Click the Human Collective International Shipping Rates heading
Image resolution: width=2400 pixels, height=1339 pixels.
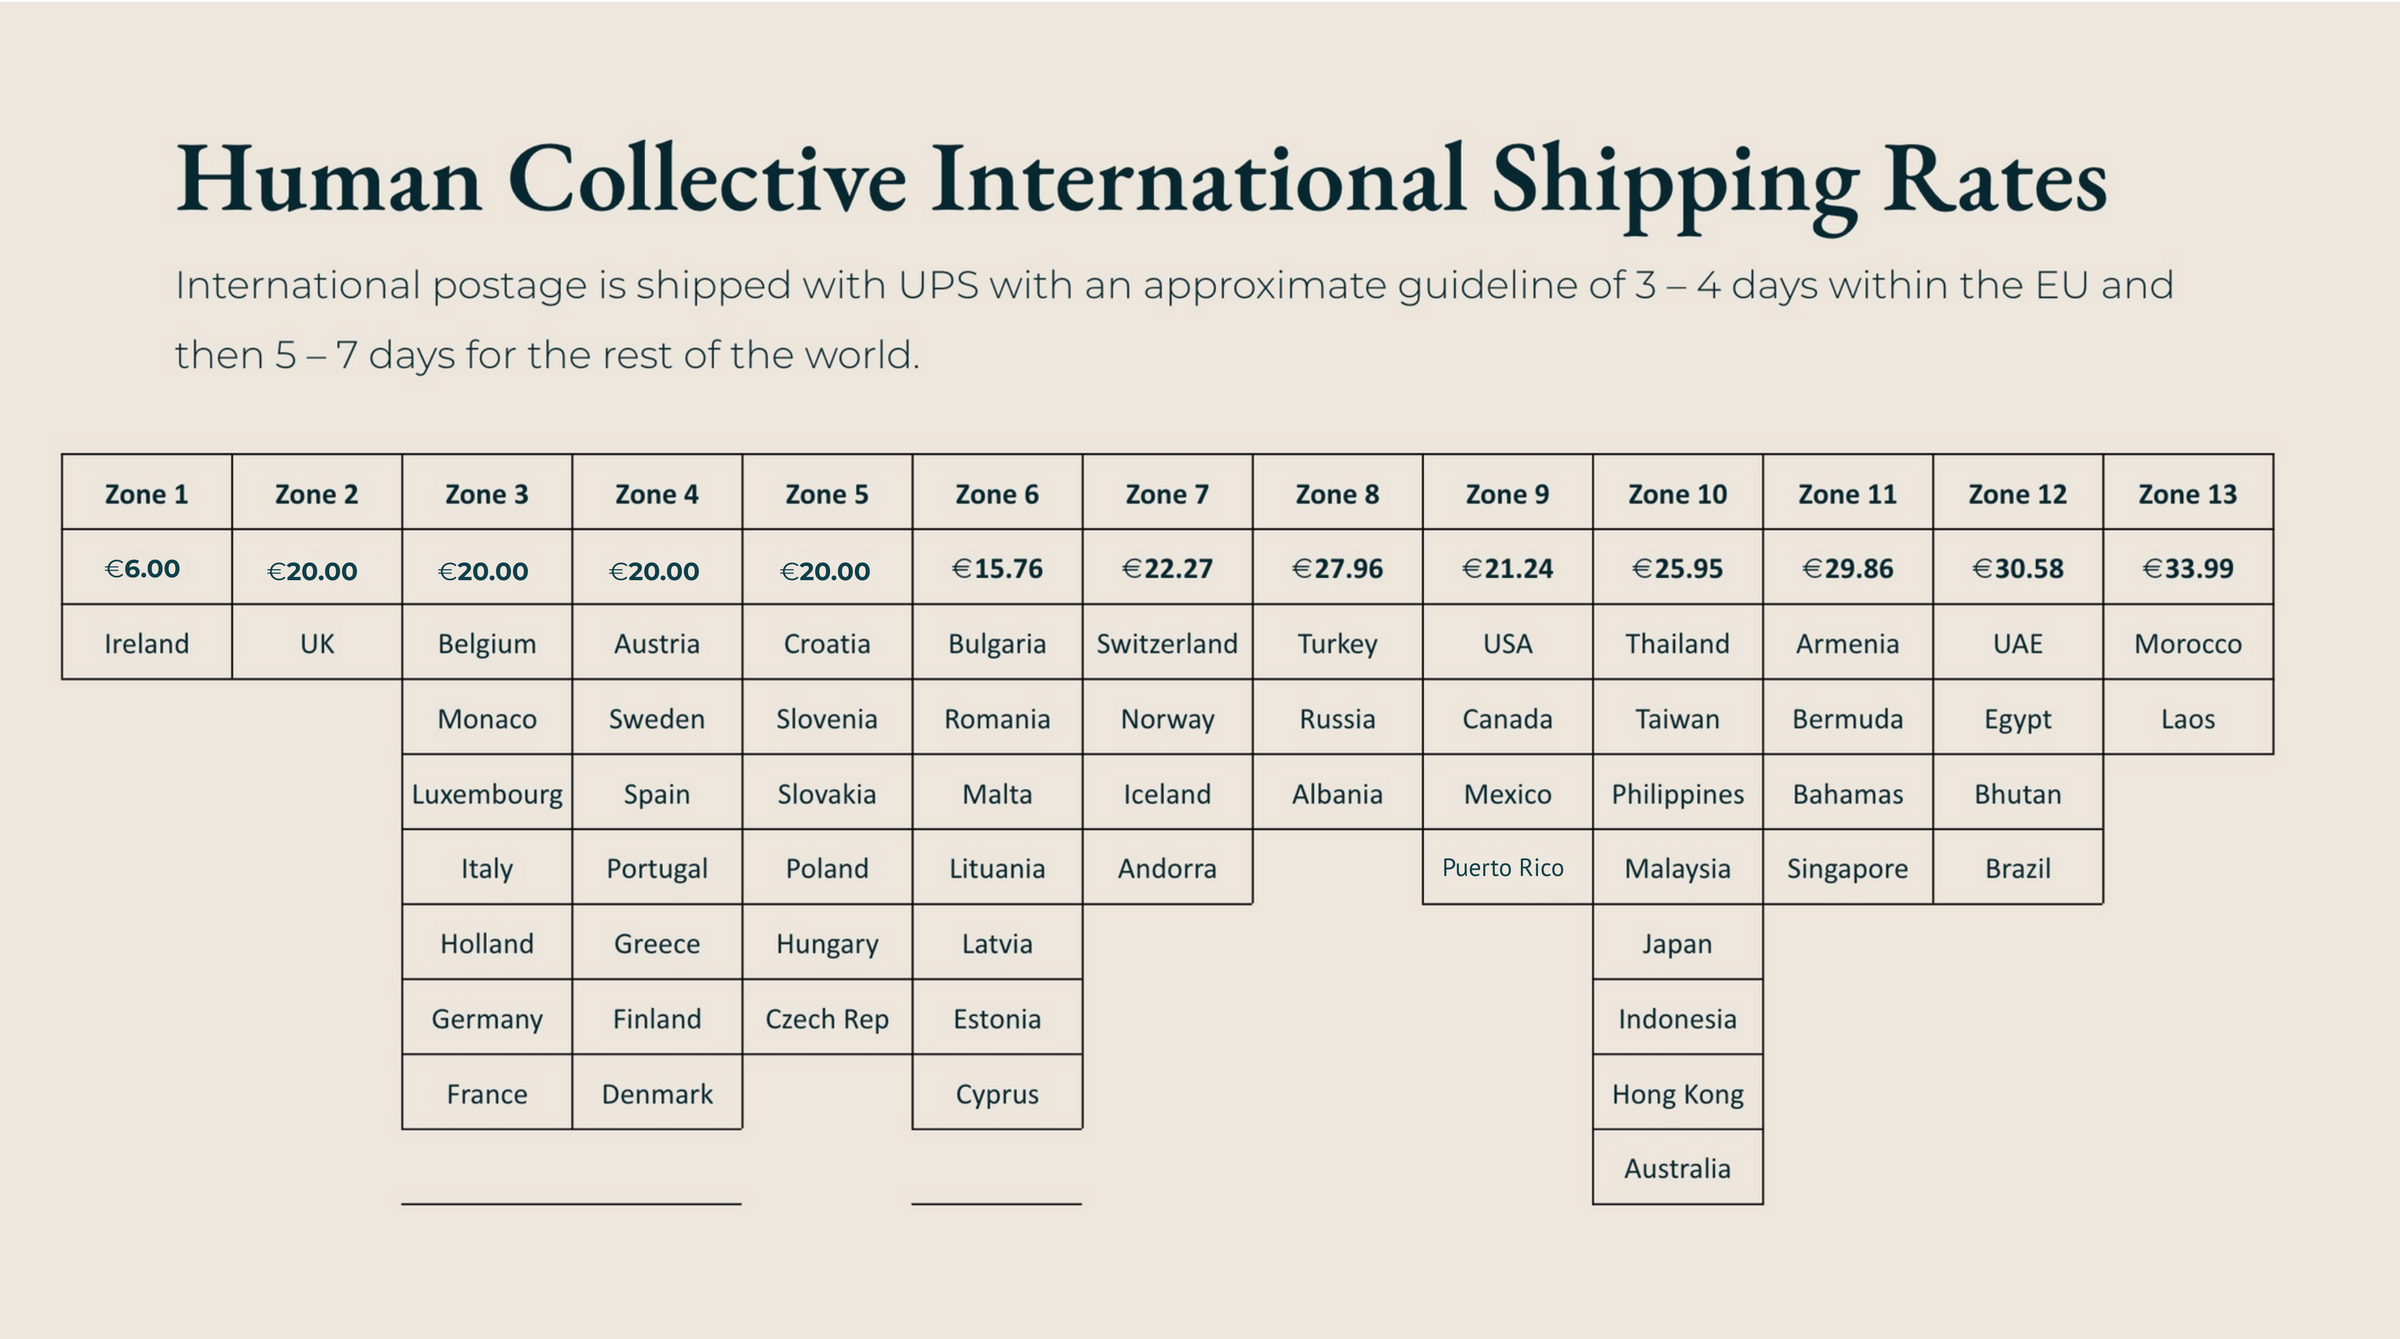pyautogui.click(x=1141, y=180)
